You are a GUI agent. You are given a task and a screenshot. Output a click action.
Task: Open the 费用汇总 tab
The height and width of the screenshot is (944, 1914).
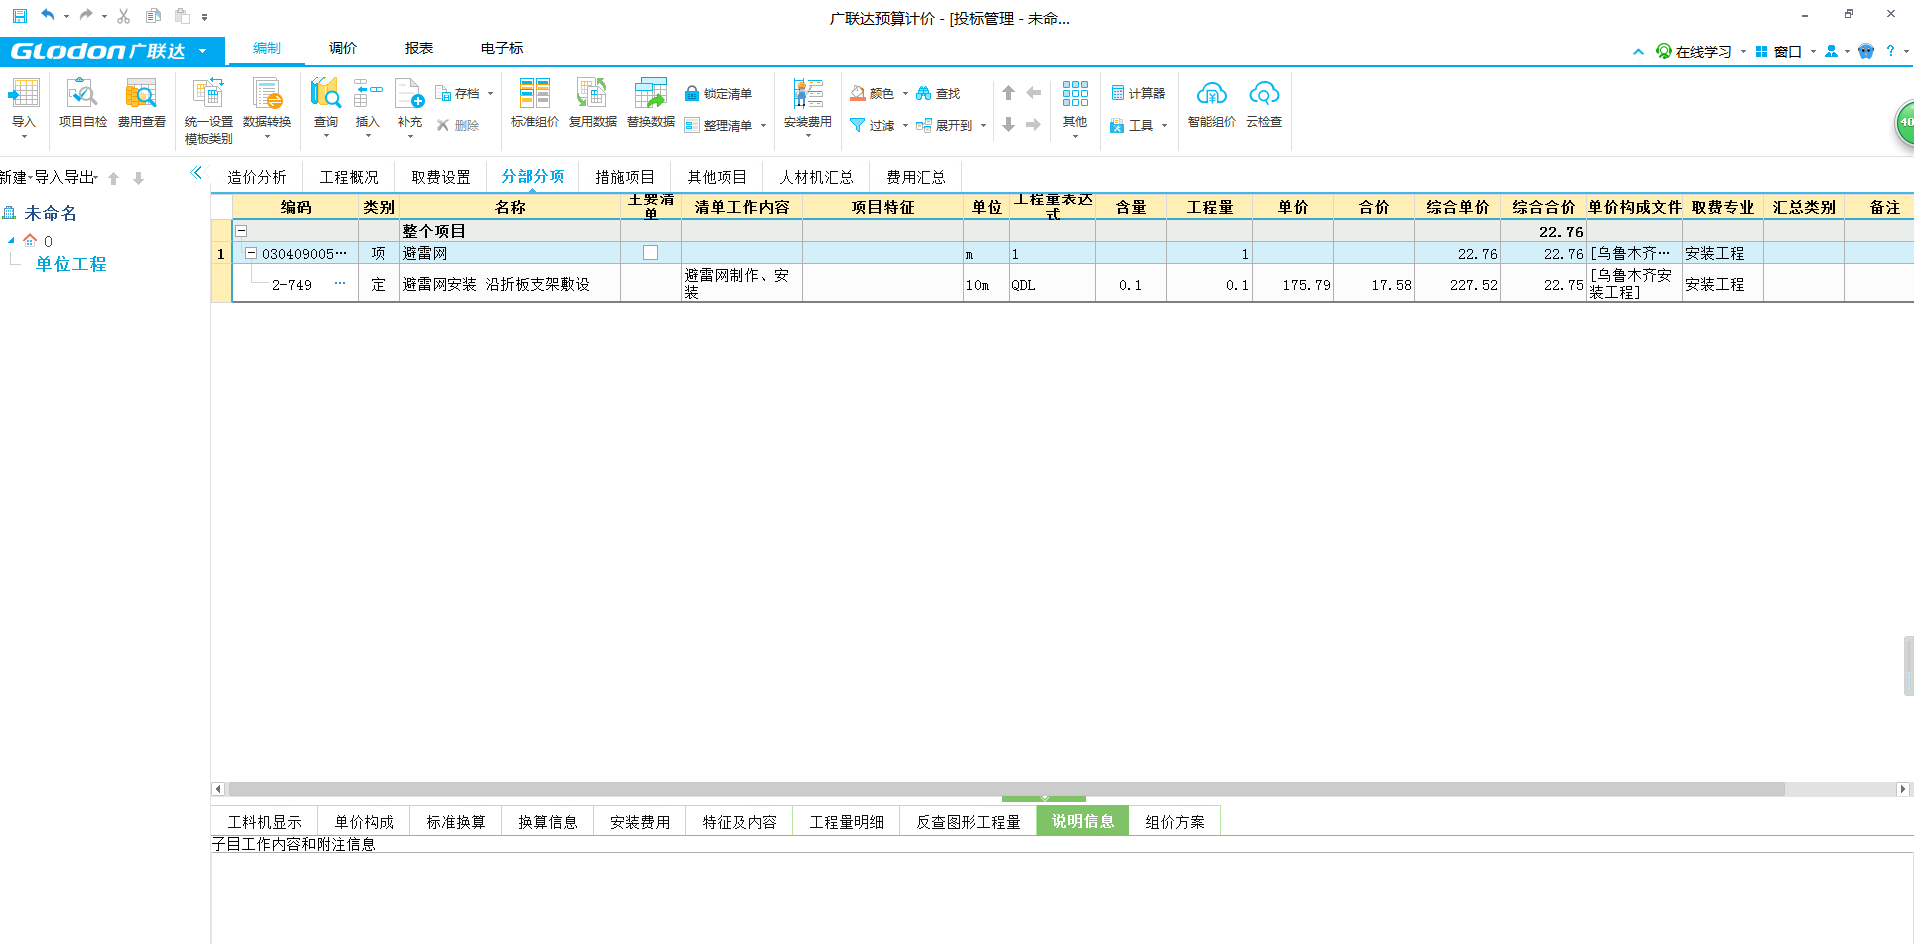[916, 177]
